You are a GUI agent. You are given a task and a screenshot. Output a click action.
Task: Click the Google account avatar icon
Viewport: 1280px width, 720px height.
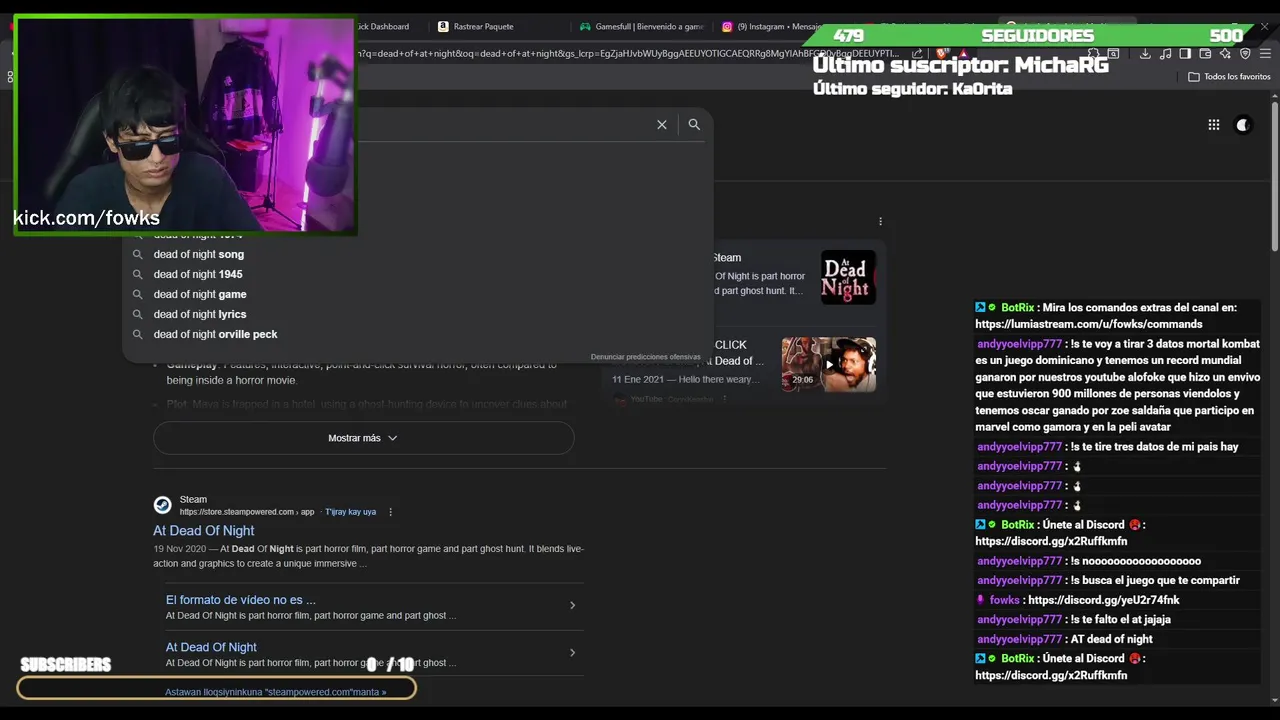pos(1243,125)
